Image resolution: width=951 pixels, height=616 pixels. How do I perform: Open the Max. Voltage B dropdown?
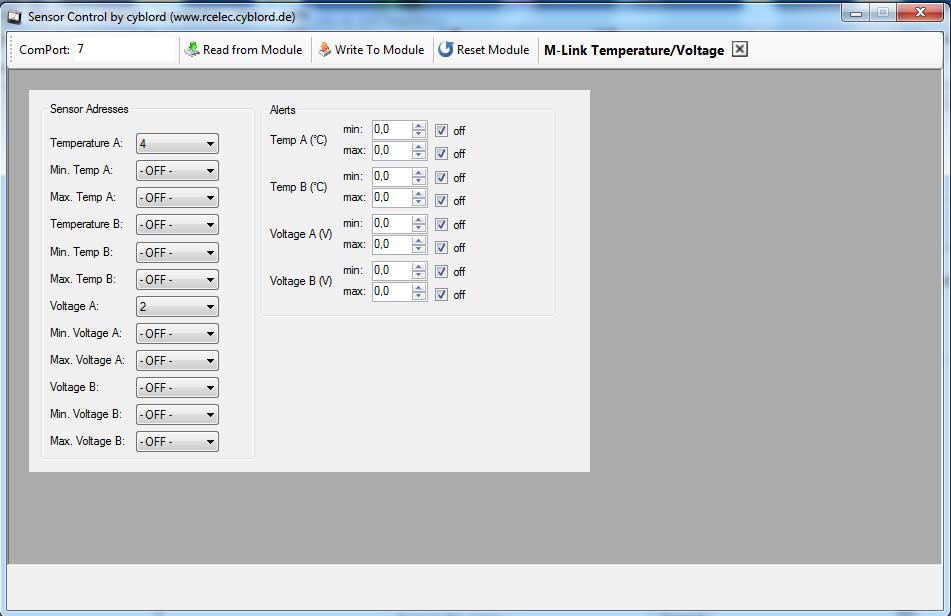coord(177,441)
